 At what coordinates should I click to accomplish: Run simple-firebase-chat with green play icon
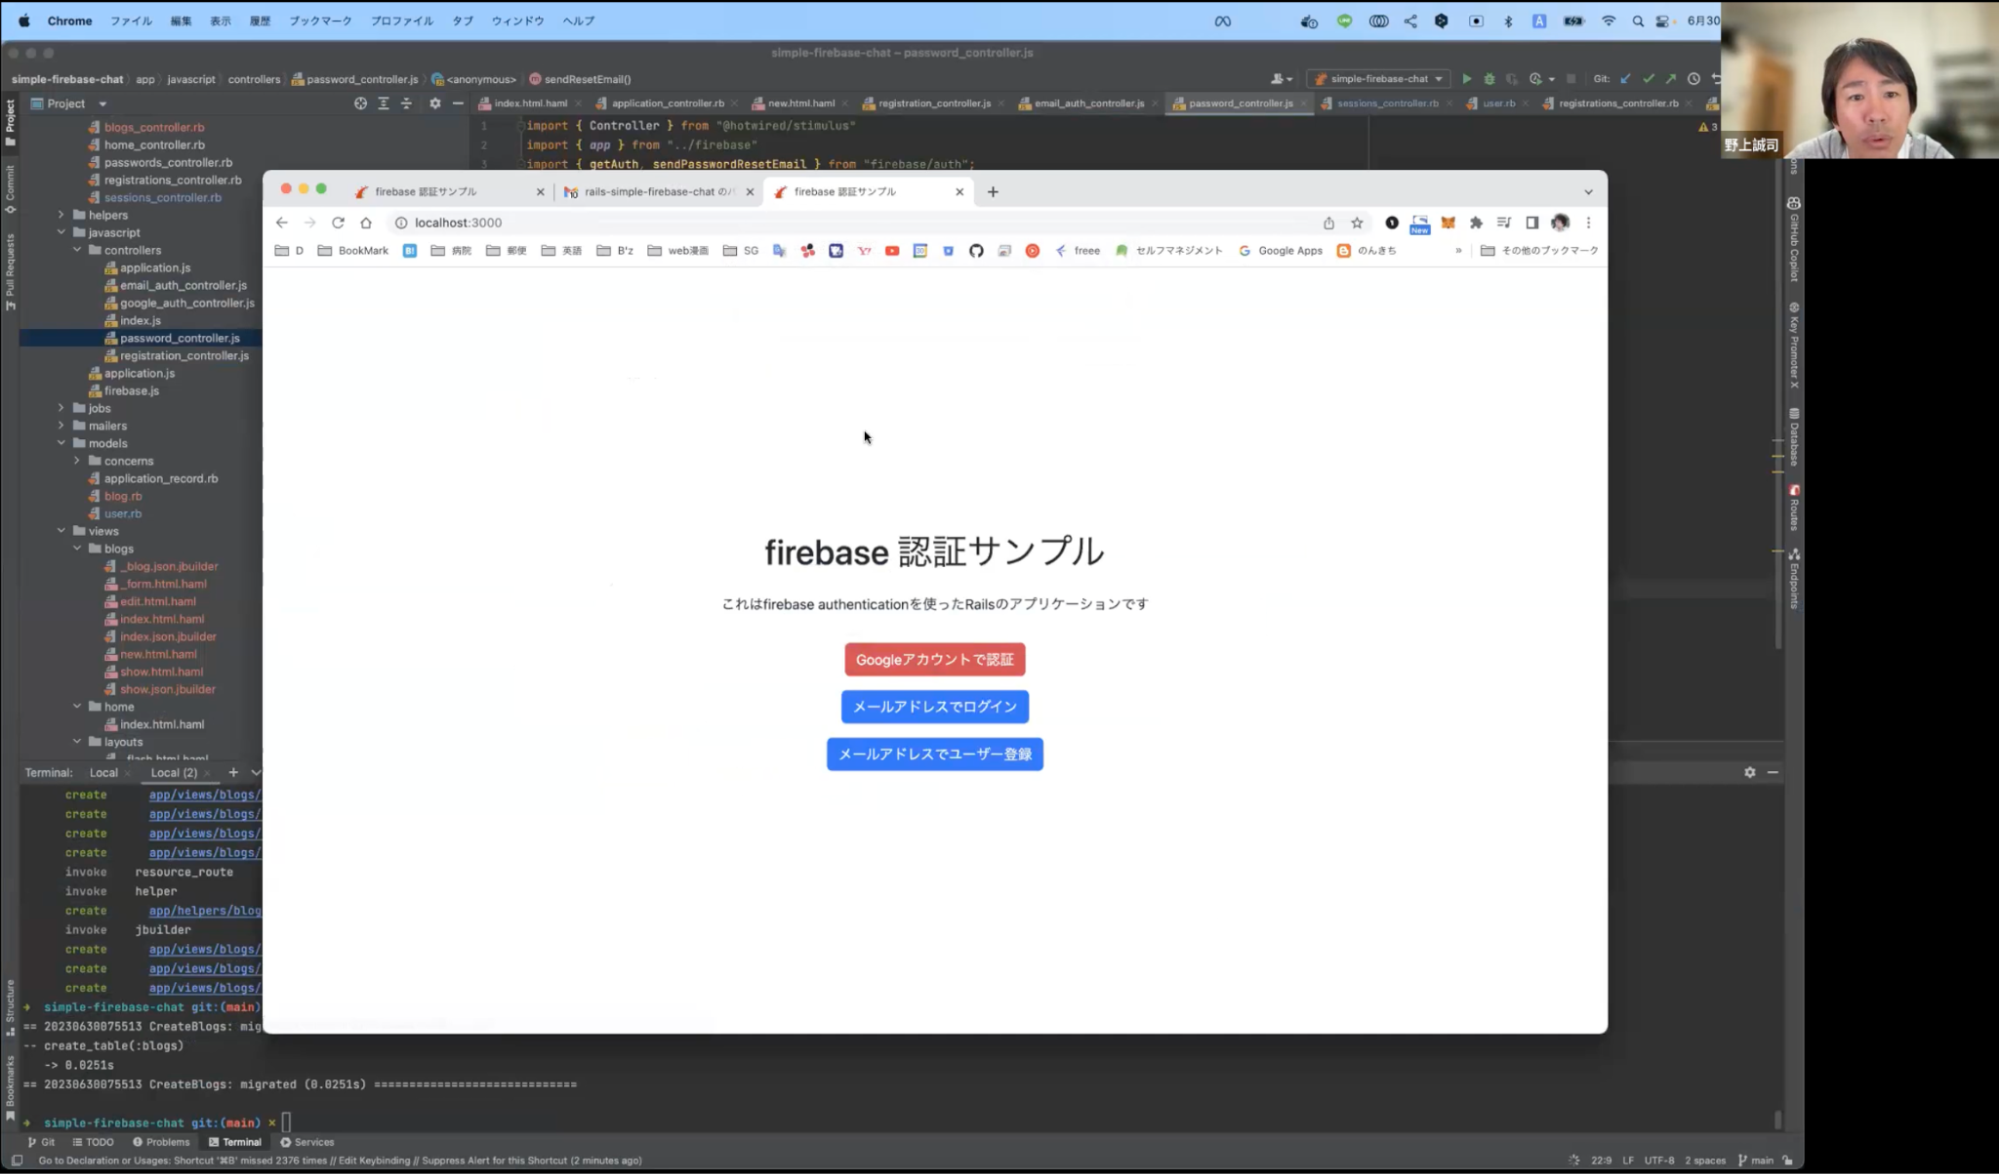click(x=1467, y=79)
